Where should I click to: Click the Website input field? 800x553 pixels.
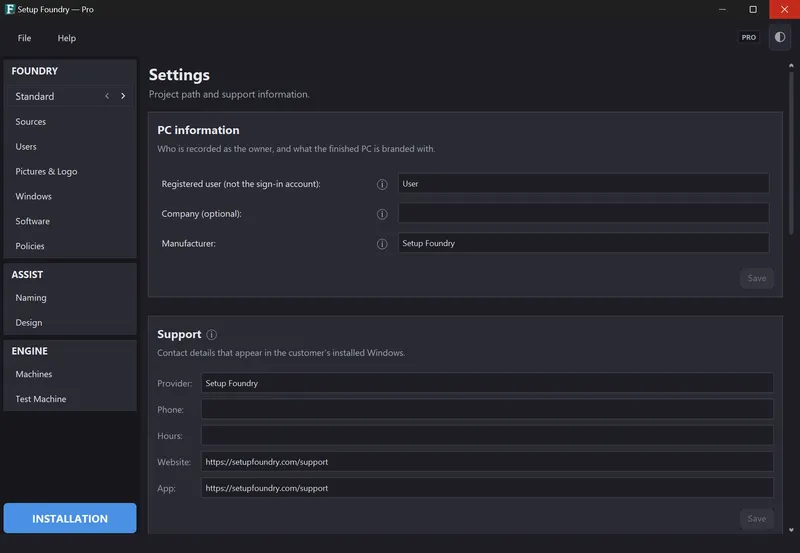click(487, 462)
